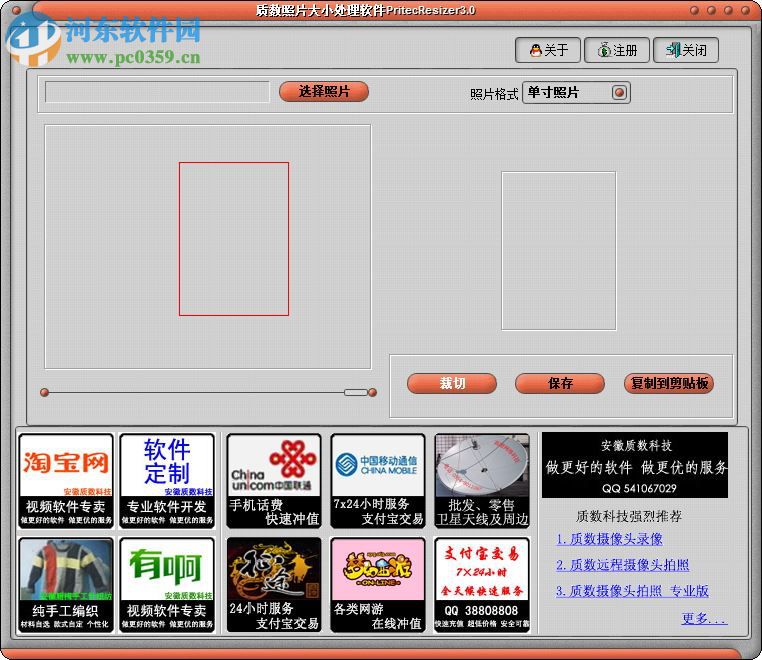Click the 选择照片 button
Image resolution: width=762 pixels, height=660 pixels.
point(324,91)
